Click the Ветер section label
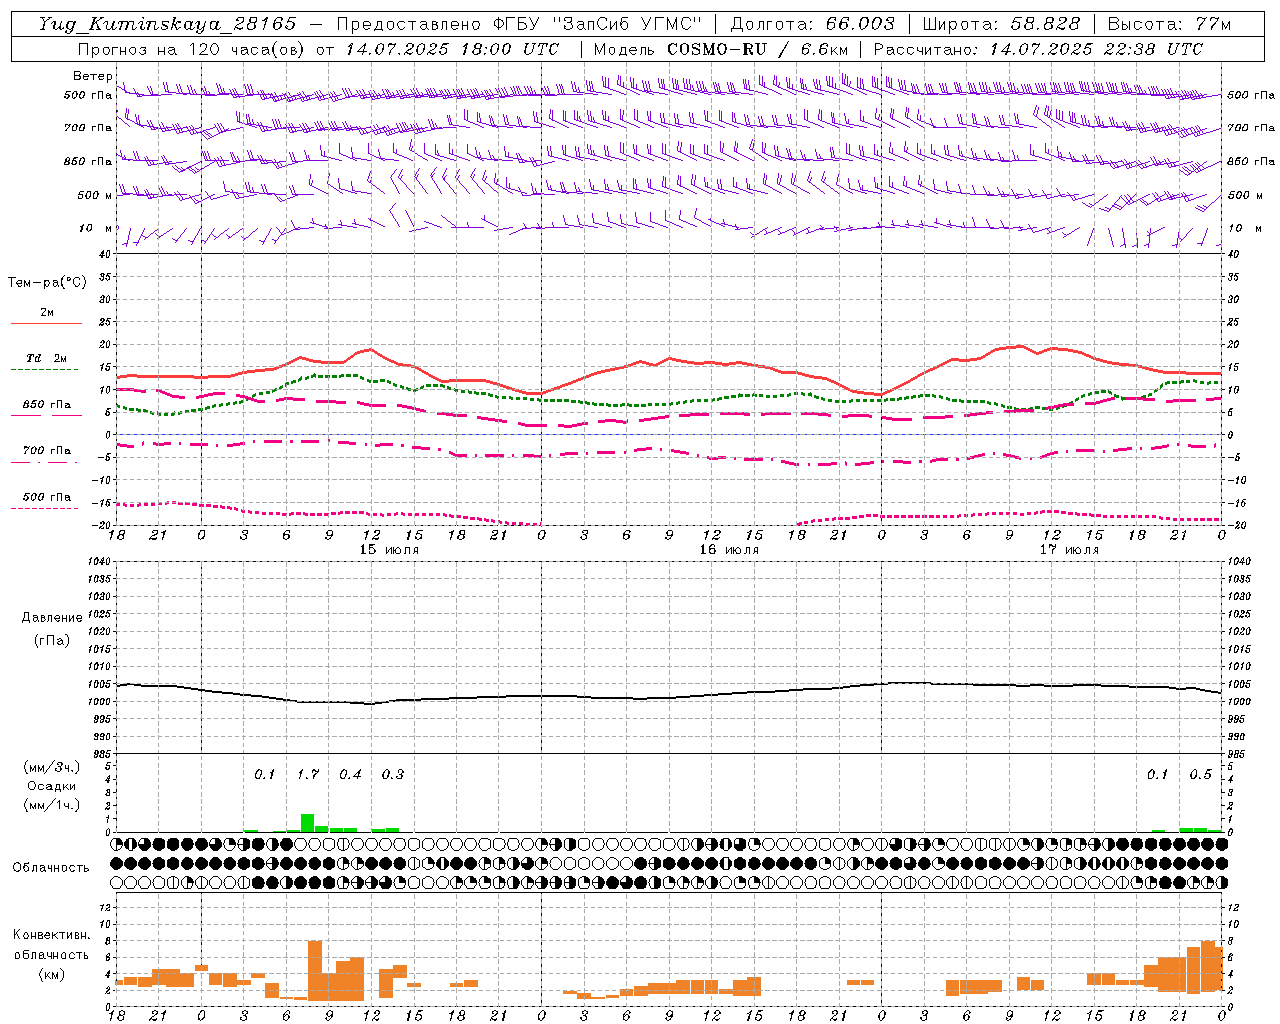 pos(92,76)
